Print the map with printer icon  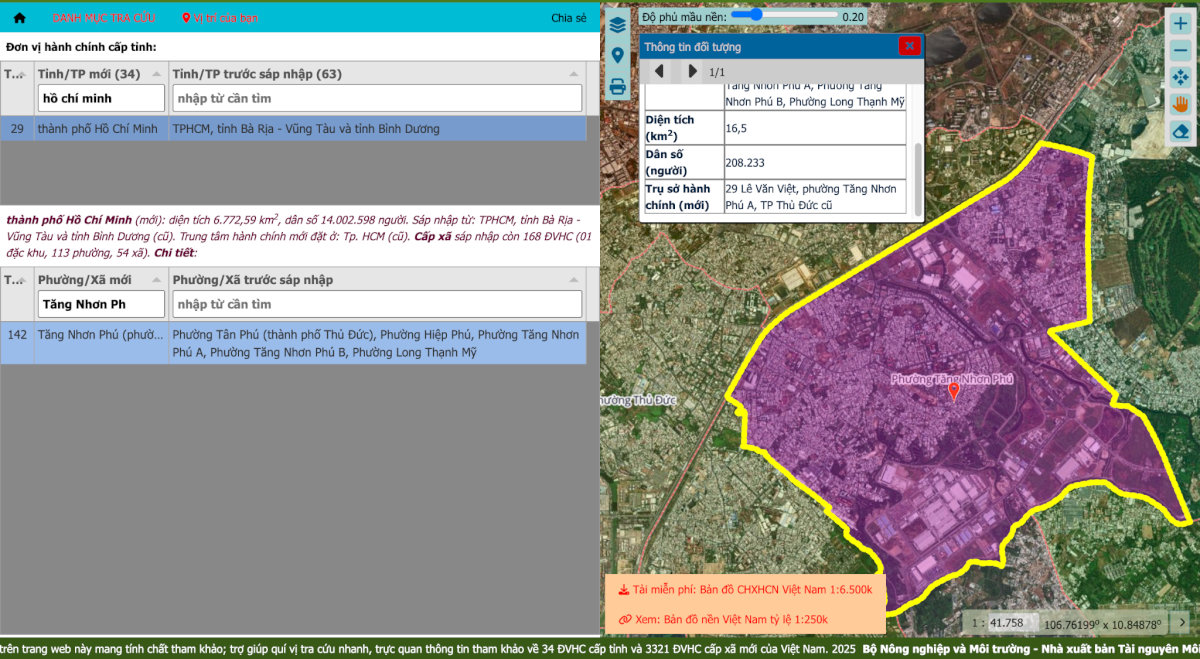(x=618, y=87)
